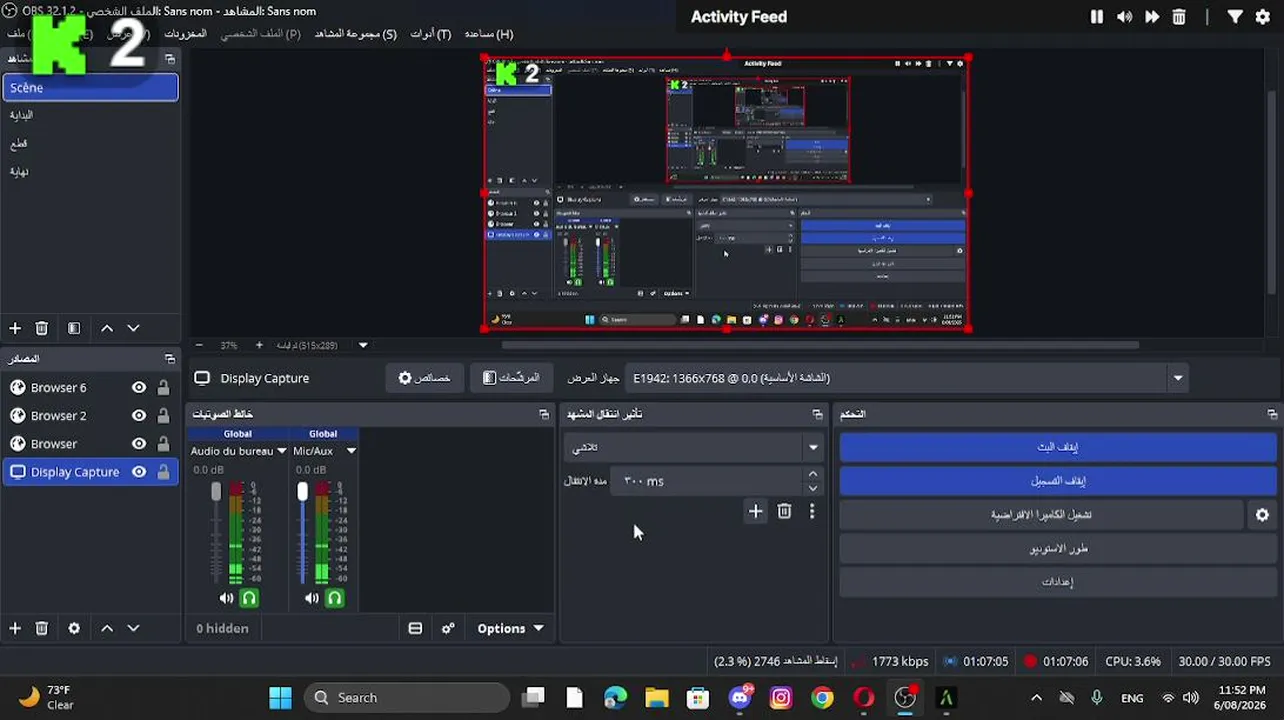Open the mixer Options dropdown
Viewport: 1284px width, 720px height.
(x=511, y=628)
